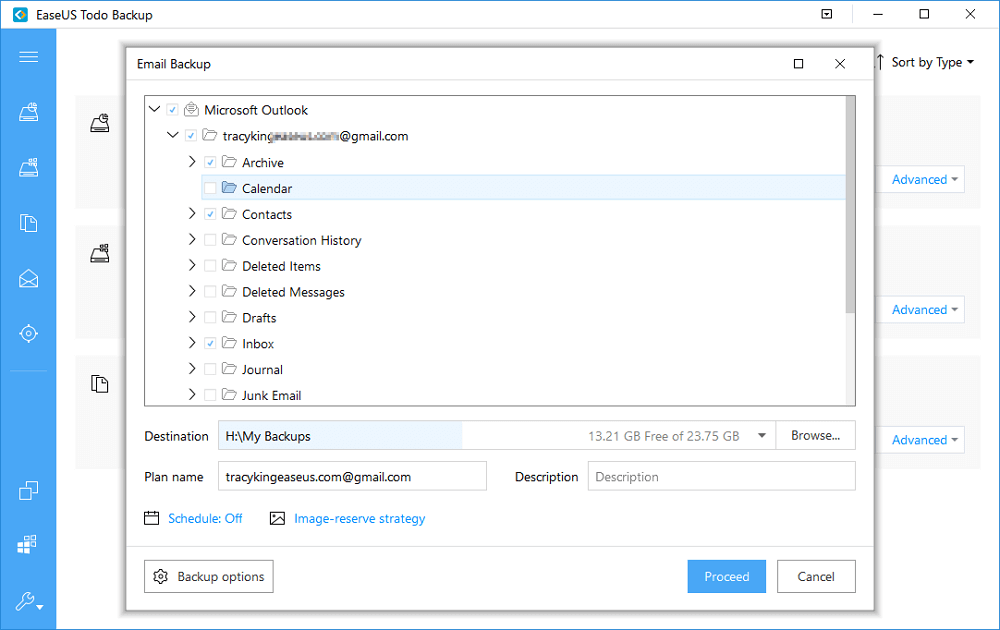Check the Junk Email checkbox

pyautogui.click(x=210, y=395)
